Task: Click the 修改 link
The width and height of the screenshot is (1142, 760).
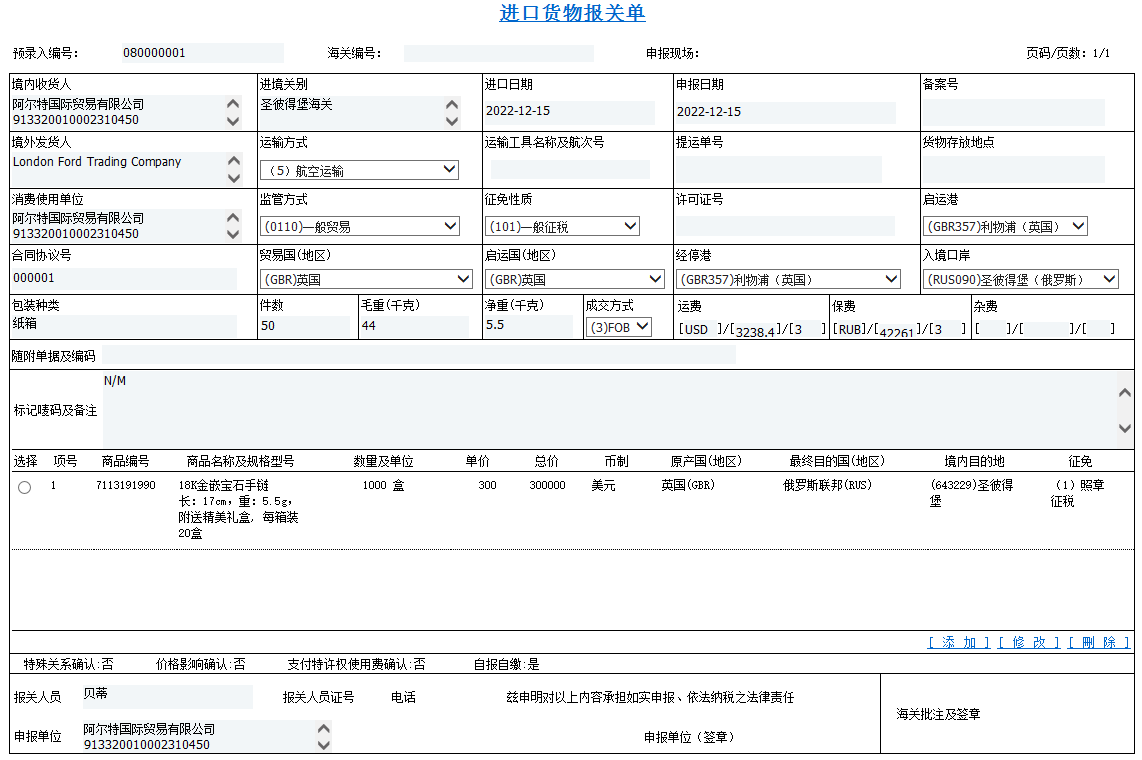Action: pyautogui.click(x=1028, y=643)
